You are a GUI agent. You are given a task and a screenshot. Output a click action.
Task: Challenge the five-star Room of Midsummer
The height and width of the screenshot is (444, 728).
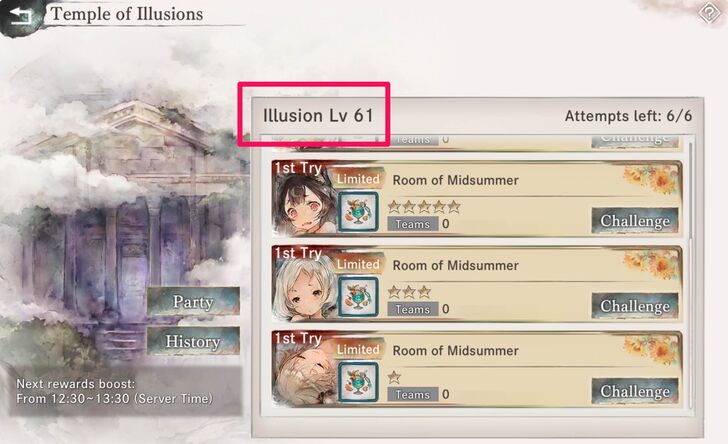click(x=635, y=221)
